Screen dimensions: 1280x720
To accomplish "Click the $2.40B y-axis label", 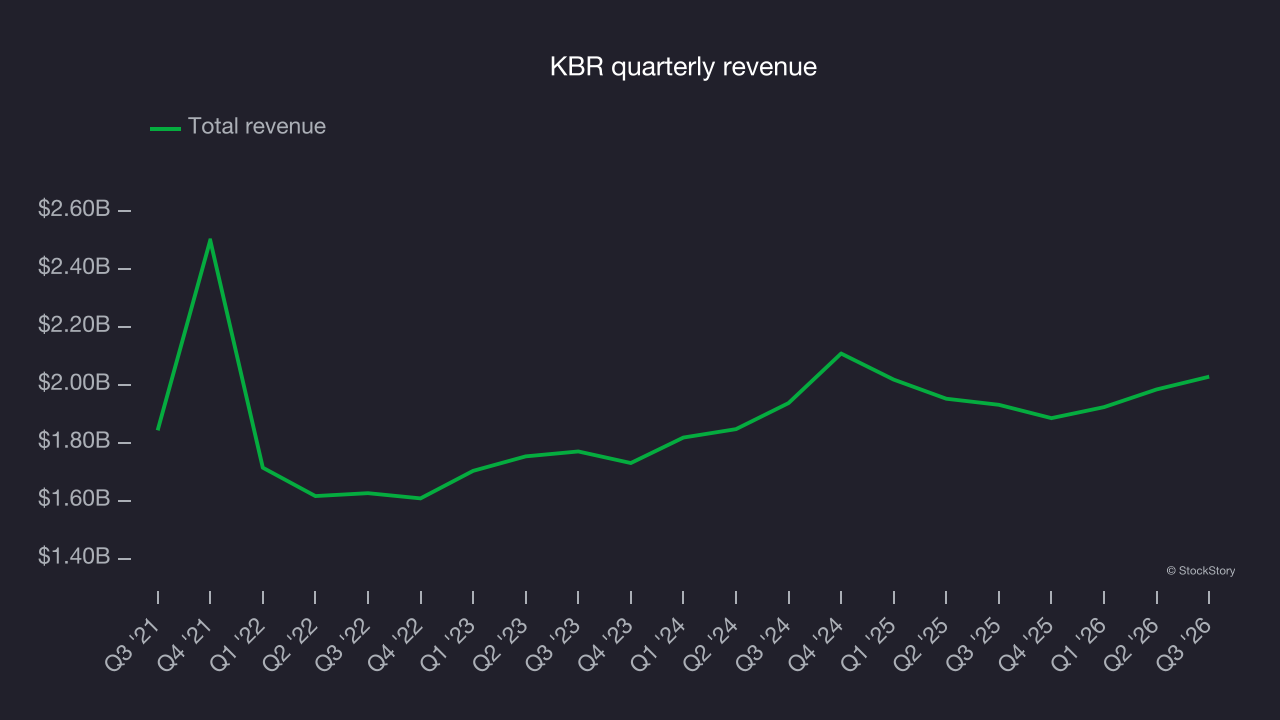I will [74, 268].
